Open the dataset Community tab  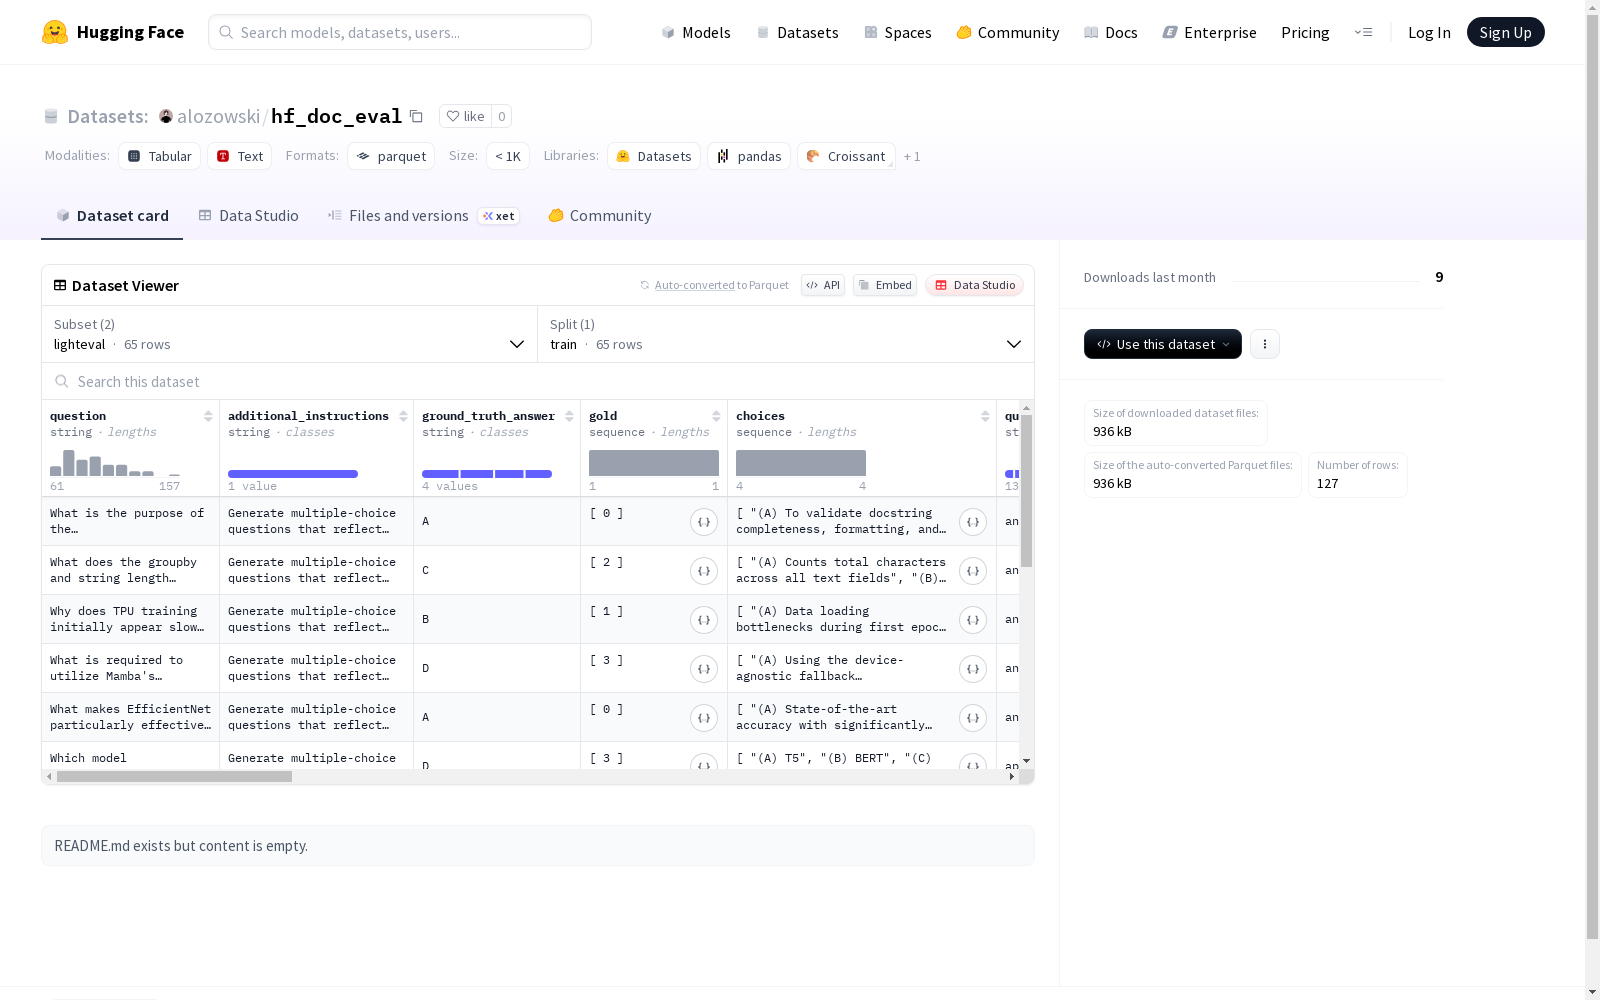point(600,216)
